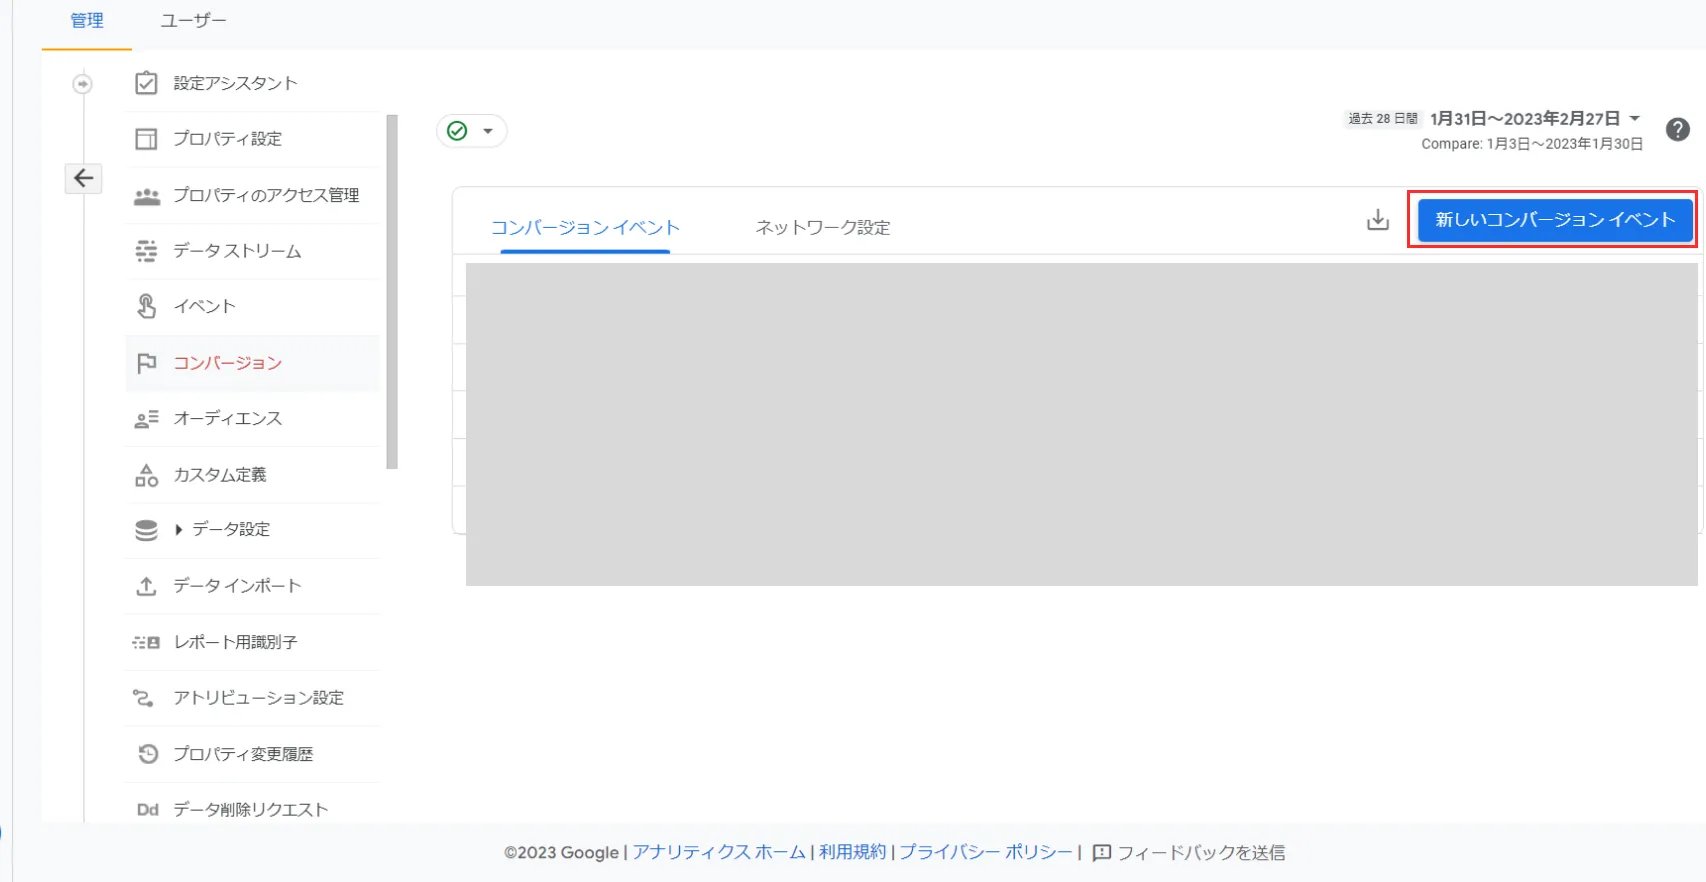Screen dimensions: 1706x882
Task: Switch to the ネットワーク設定 tab
Action: [x=822, y=228]
